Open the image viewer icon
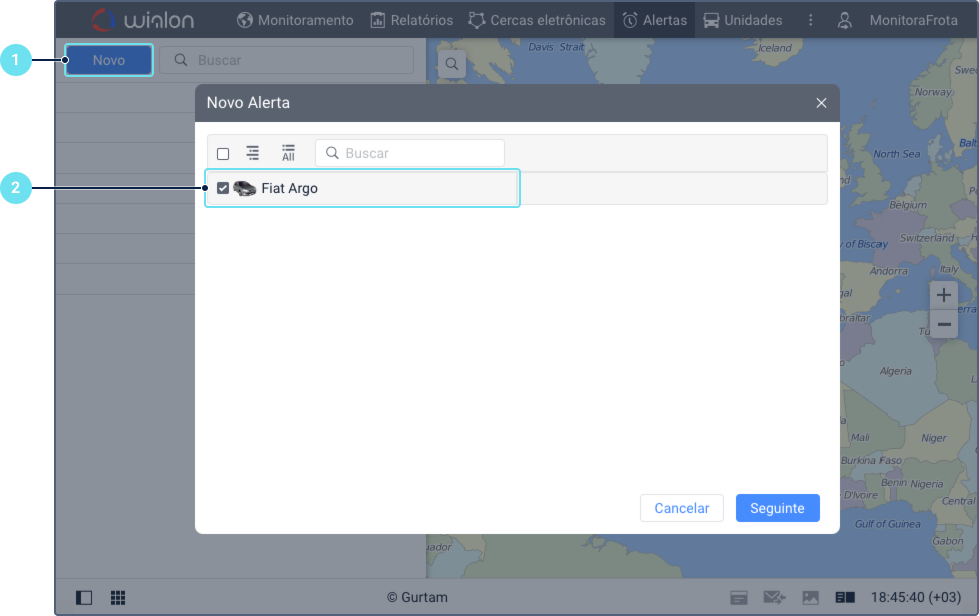The image size is (979, 616). pyautogui.click(x=810, y=597)
